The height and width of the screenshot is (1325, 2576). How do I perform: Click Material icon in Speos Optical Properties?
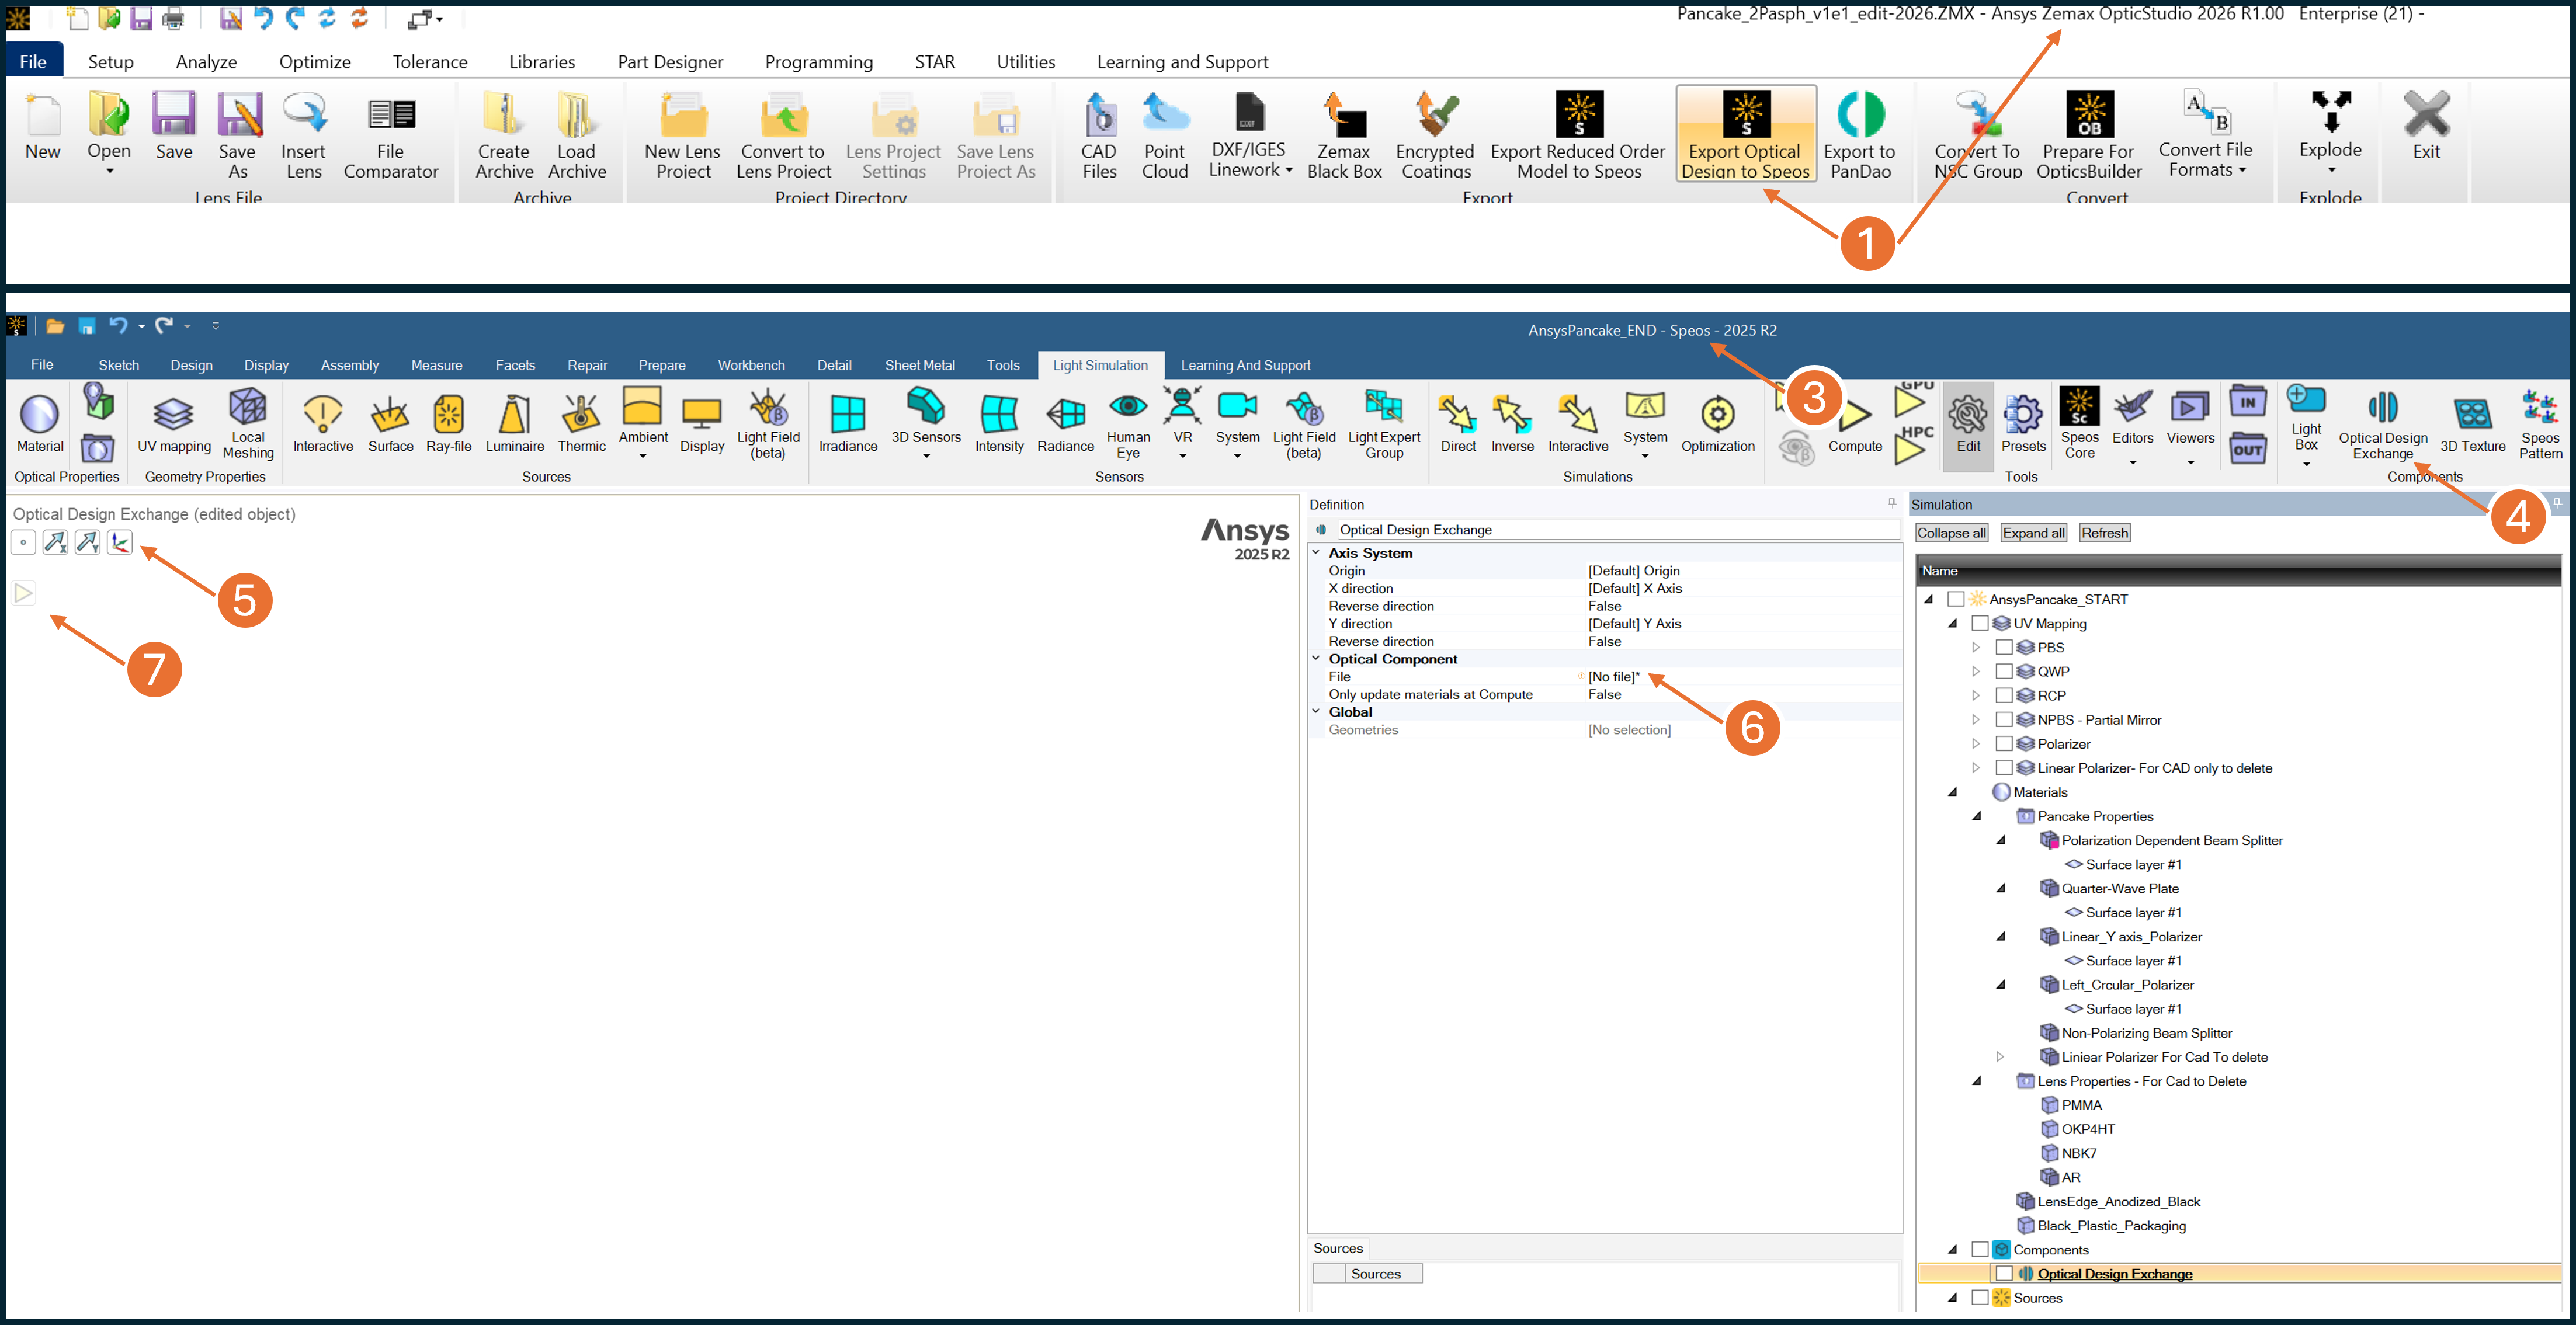pos(40,422)
